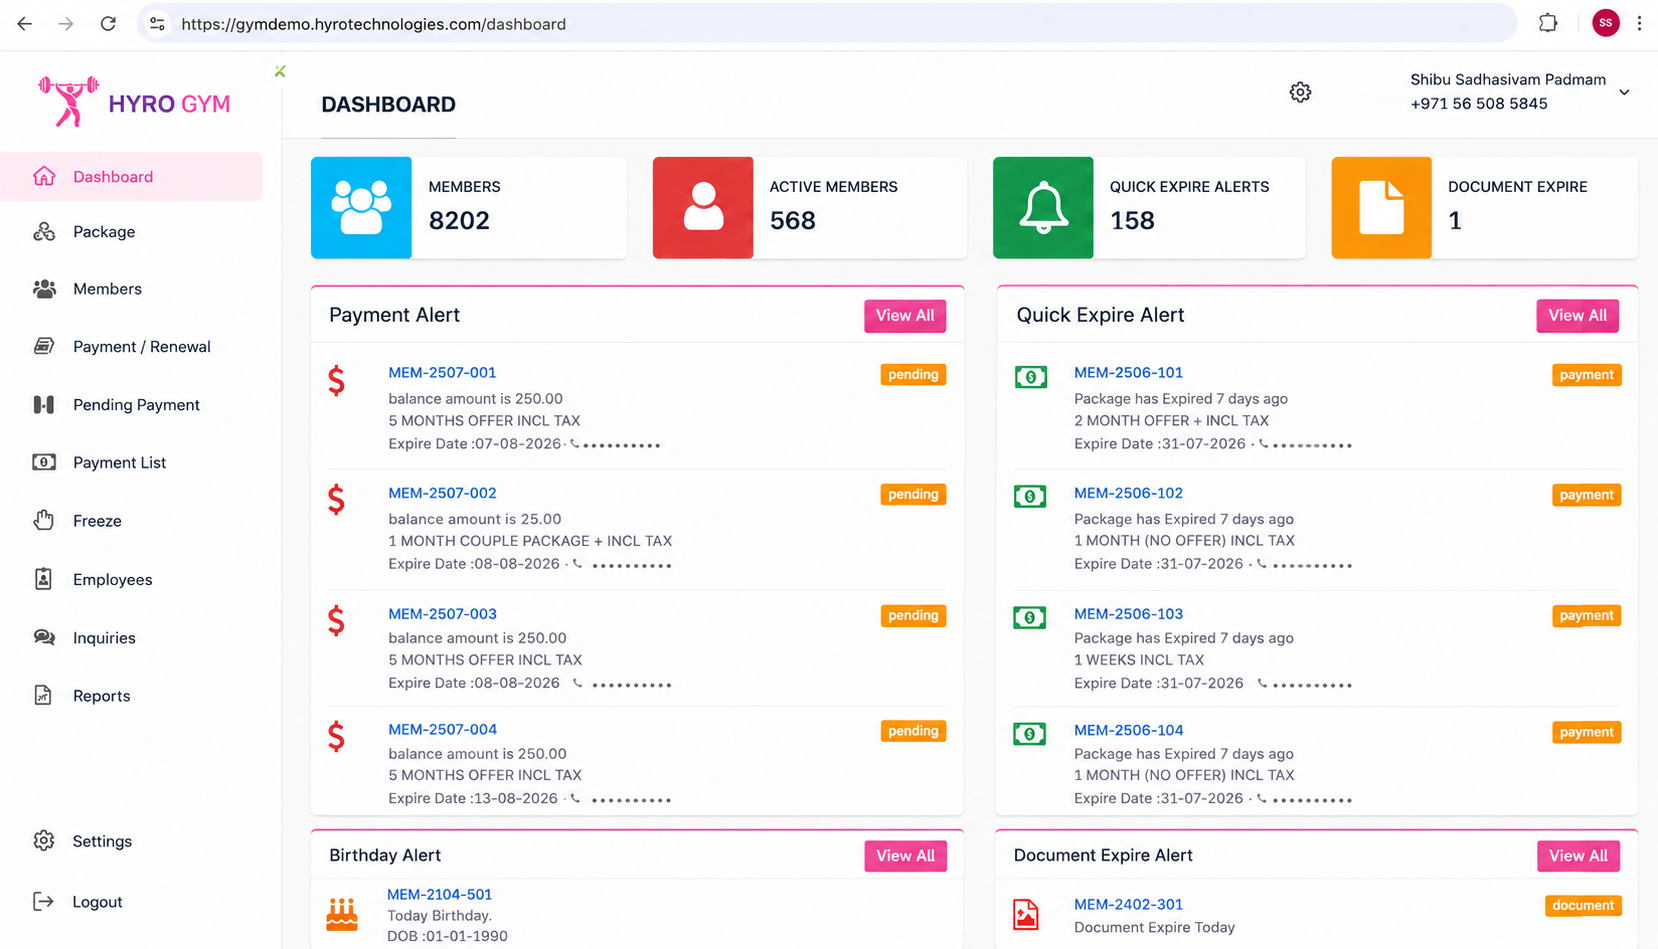Open member link MEM-2507-002
This screenshot has height=949, width=1658.
(x=442, y=493)
